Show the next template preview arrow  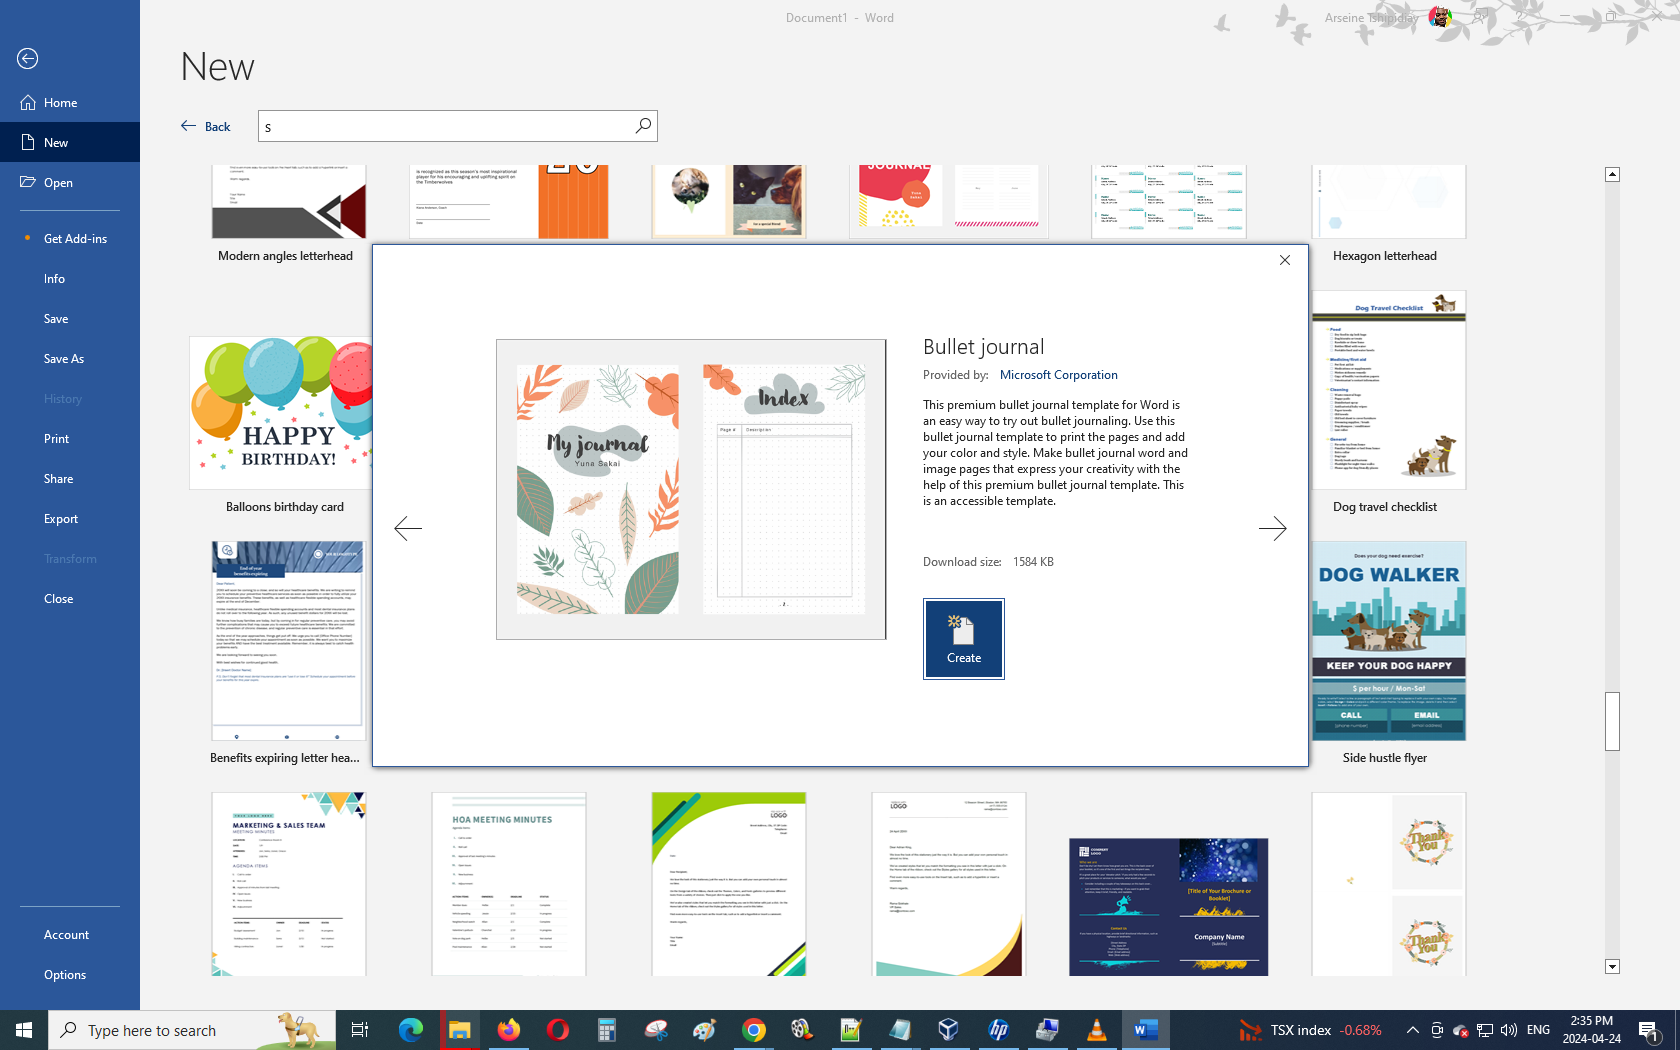coord(1272,528)
